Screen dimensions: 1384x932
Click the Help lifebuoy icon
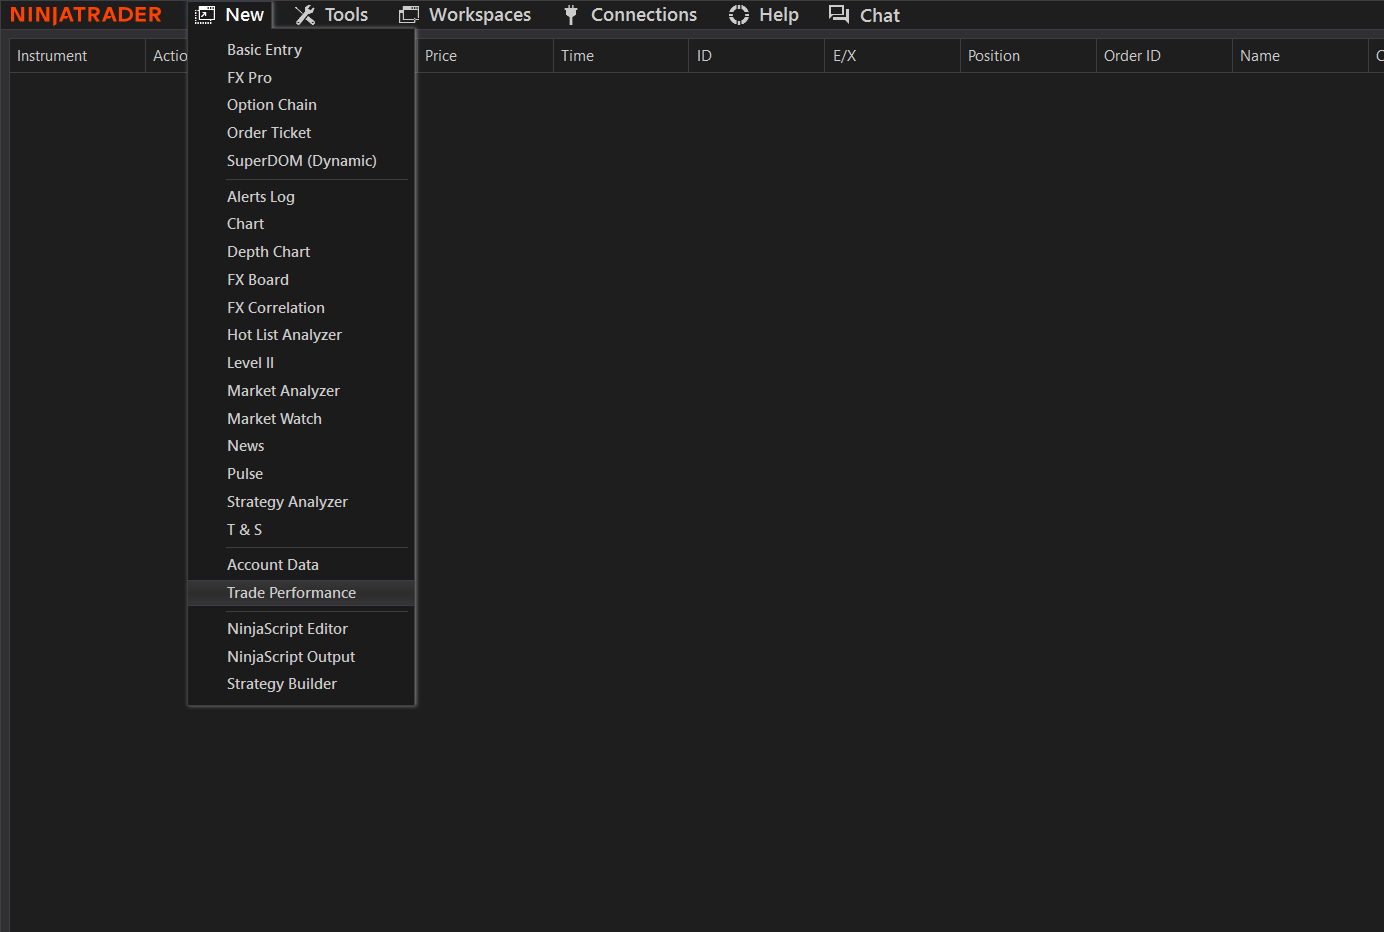coord(738,14)
